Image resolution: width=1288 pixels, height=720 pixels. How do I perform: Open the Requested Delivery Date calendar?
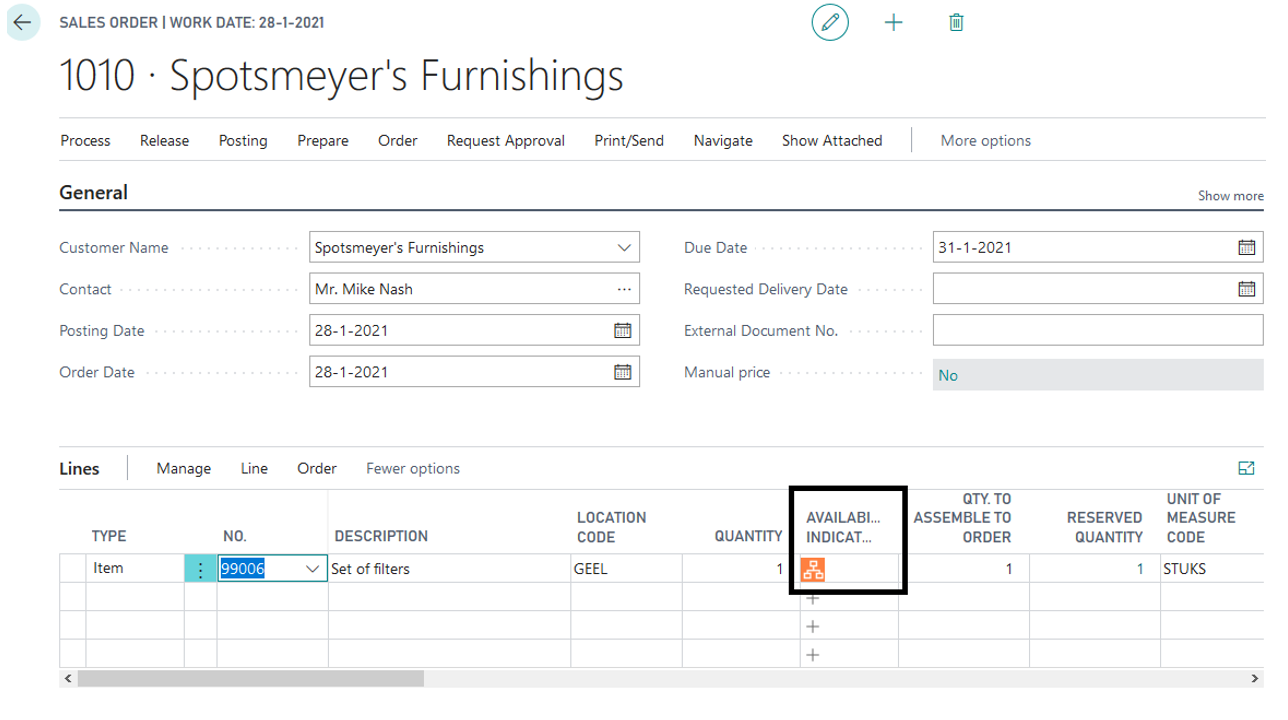coord(1246,289)
